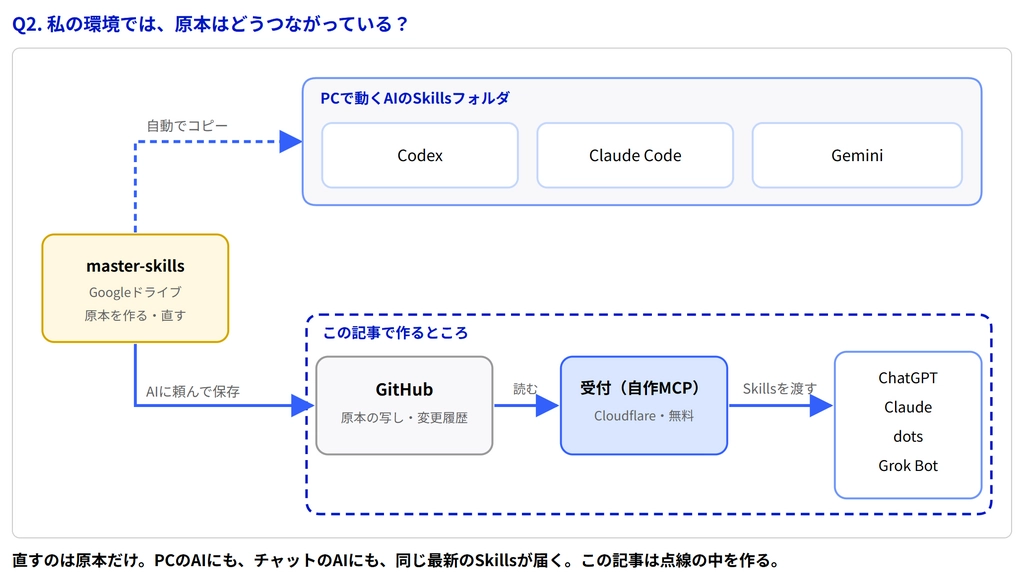Select the Claude Code box
The width and height of the screenshot is (1024, 582).
pos(635,155)
